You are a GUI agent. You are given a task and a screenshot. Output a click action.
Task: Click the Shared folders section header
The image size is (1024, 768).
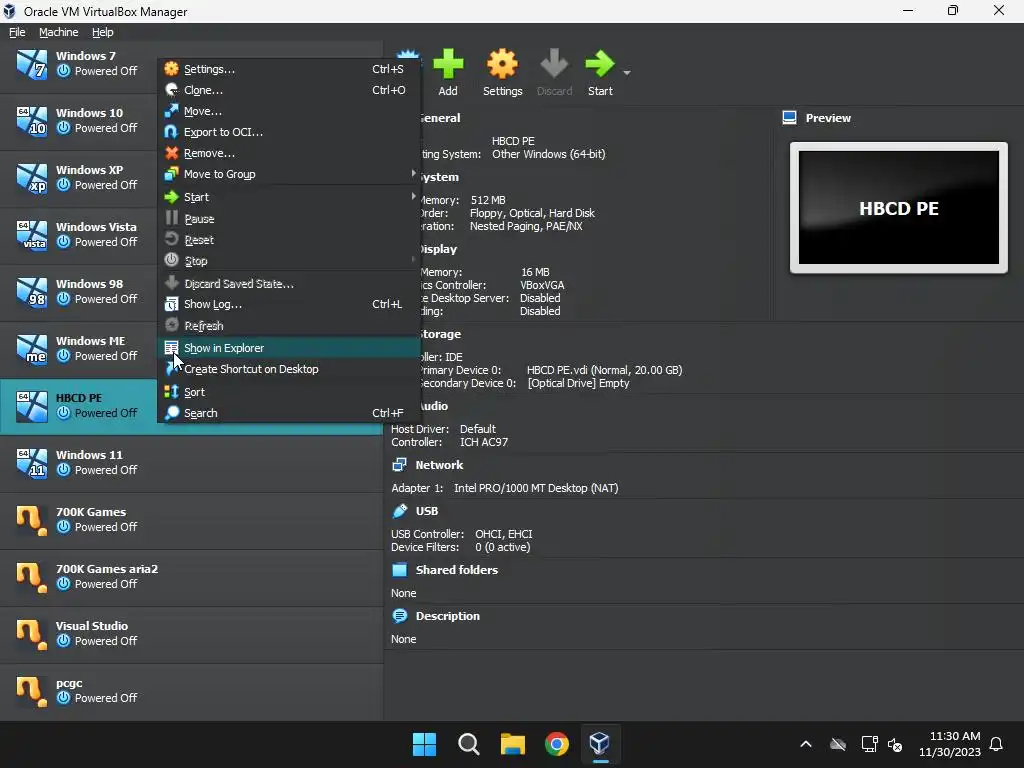coord(456,569)
